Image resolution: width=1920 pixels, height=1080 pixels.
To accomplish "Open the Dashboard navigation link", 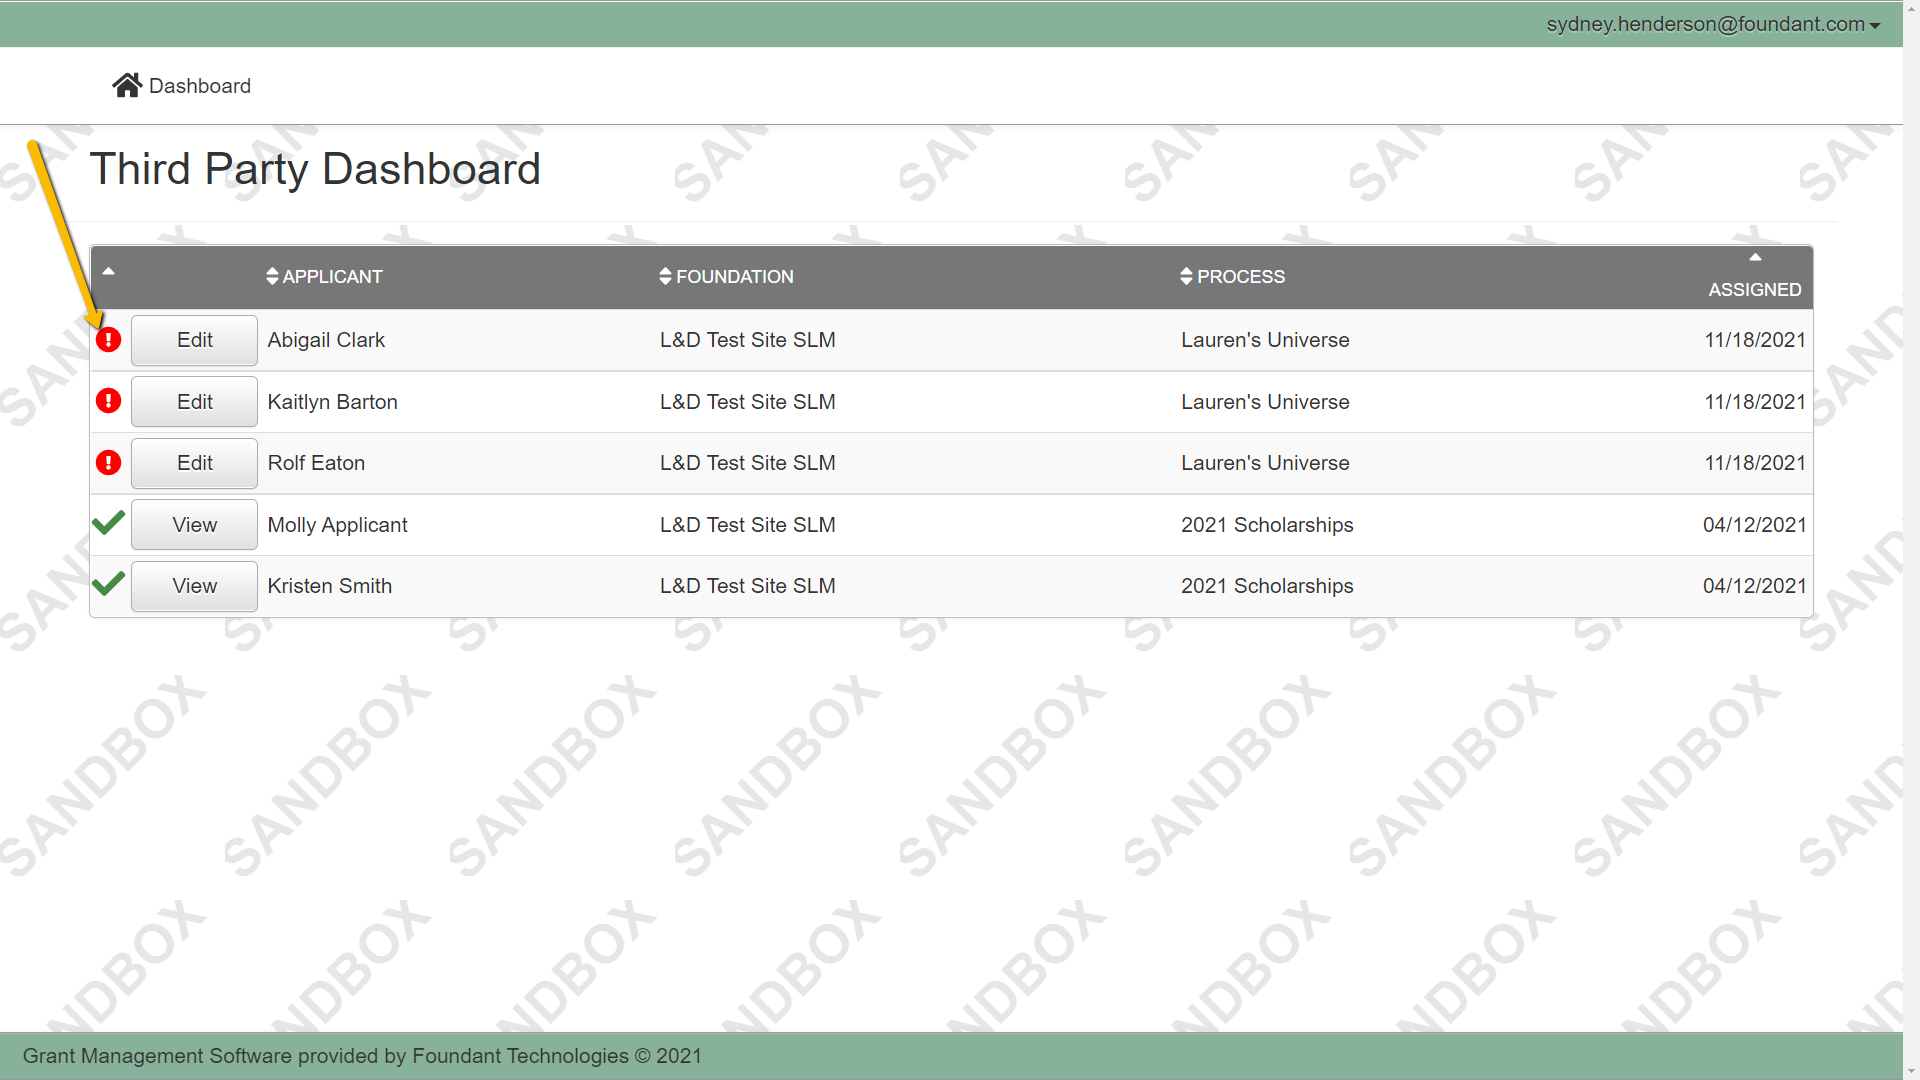I will (x=181, y=86).
